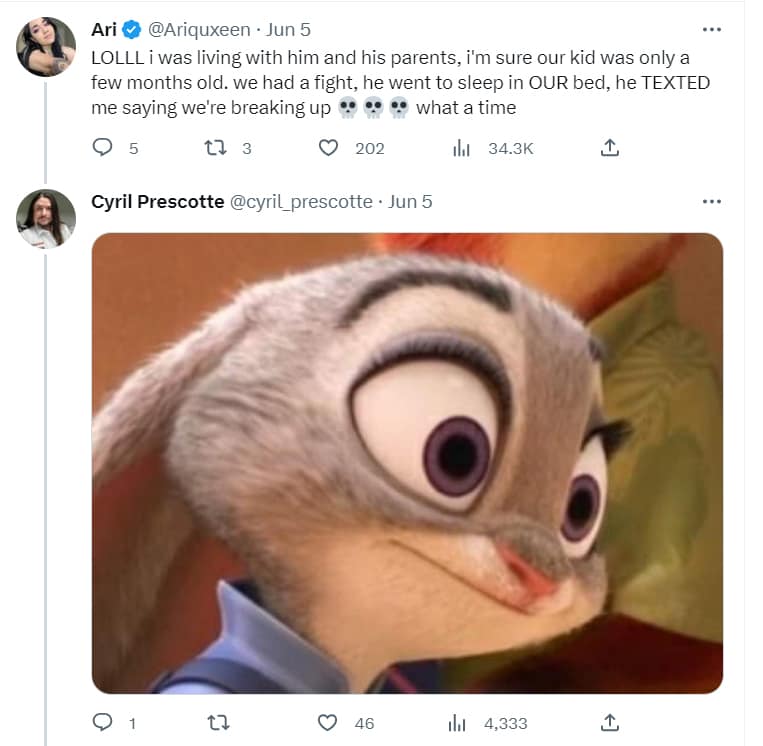Viewport: 763px width, 746px height.
Task: Share Ari's tweet
Action: [610, 148]
